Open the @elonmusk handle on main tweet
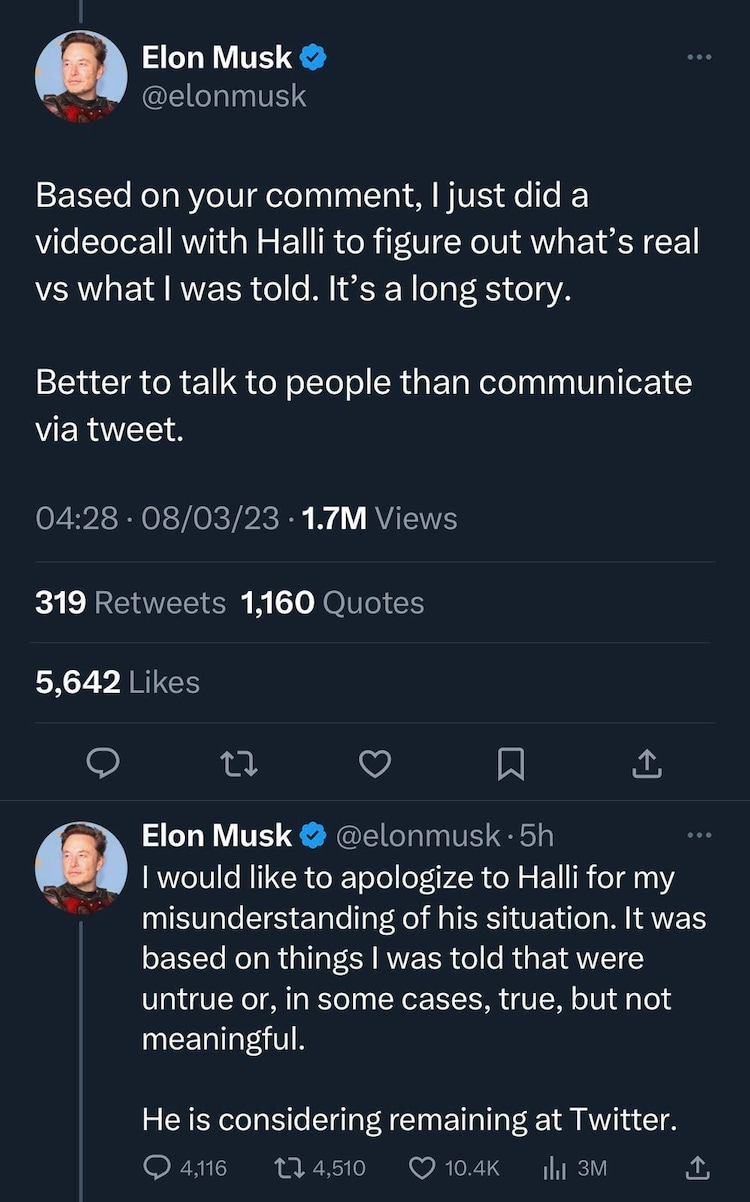This screenshot has width=750, height=1202. coord(224,97)
